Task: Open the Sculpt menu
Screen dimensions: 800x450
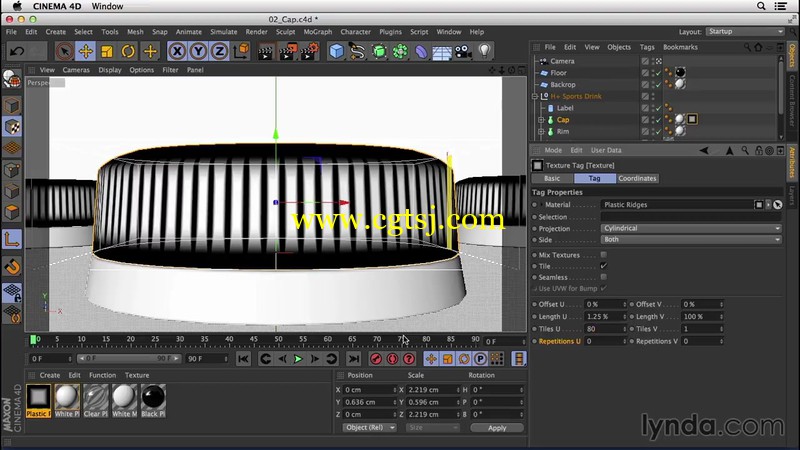Action: pos(285,32)
